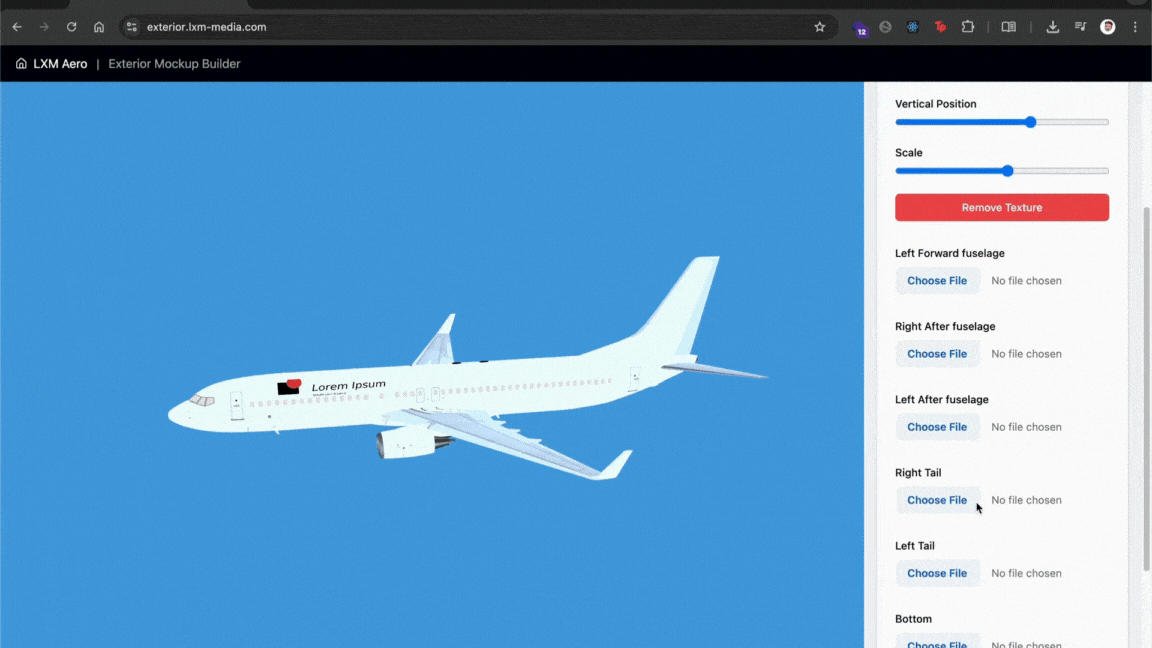This screenshot has height=648, width=1152.
Task: Open the browser Extensions puzzle icon
Action: pos(968,27)
